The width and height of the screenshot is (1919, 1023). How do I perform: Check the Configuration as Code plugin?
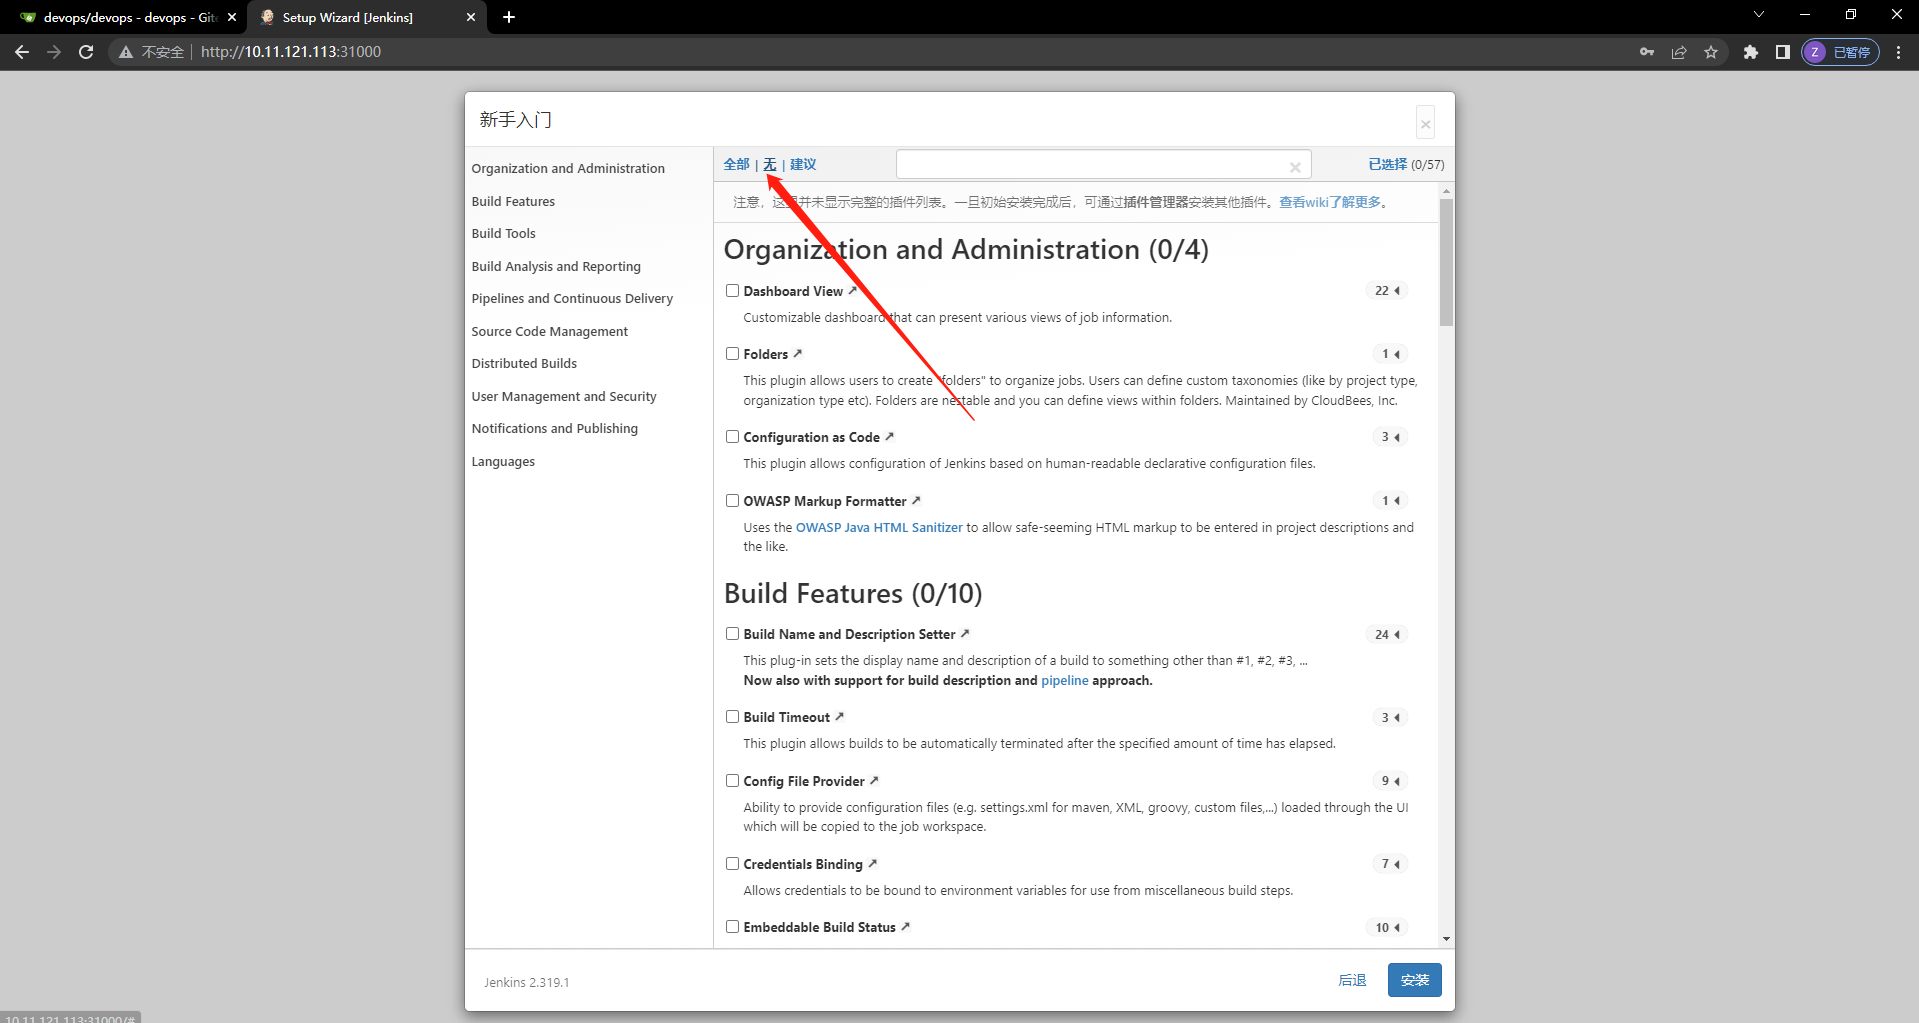pyautogui.click(x=732, y=436)
